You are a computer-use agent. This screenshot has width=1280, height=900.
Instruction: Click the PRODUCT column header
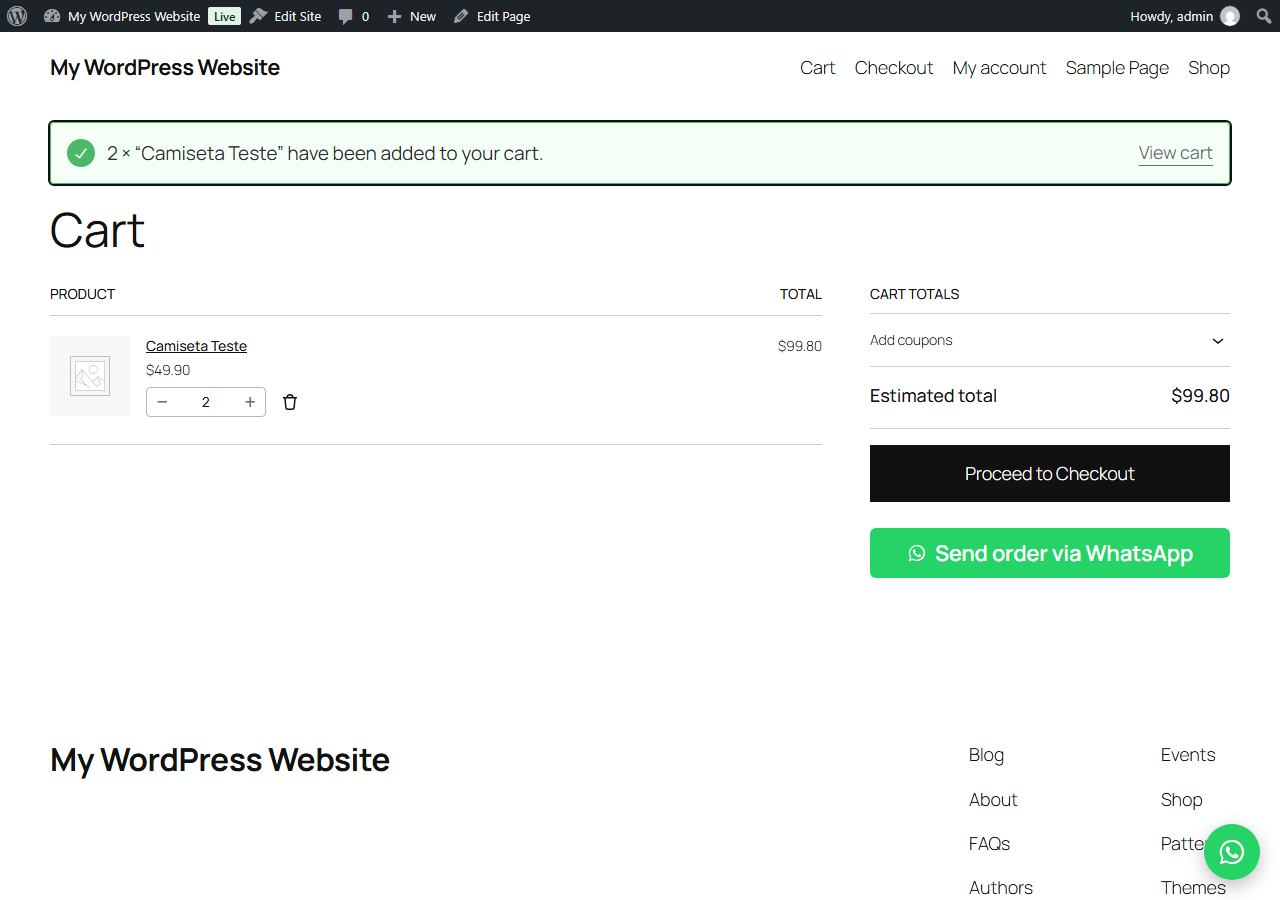pos(82,294)
